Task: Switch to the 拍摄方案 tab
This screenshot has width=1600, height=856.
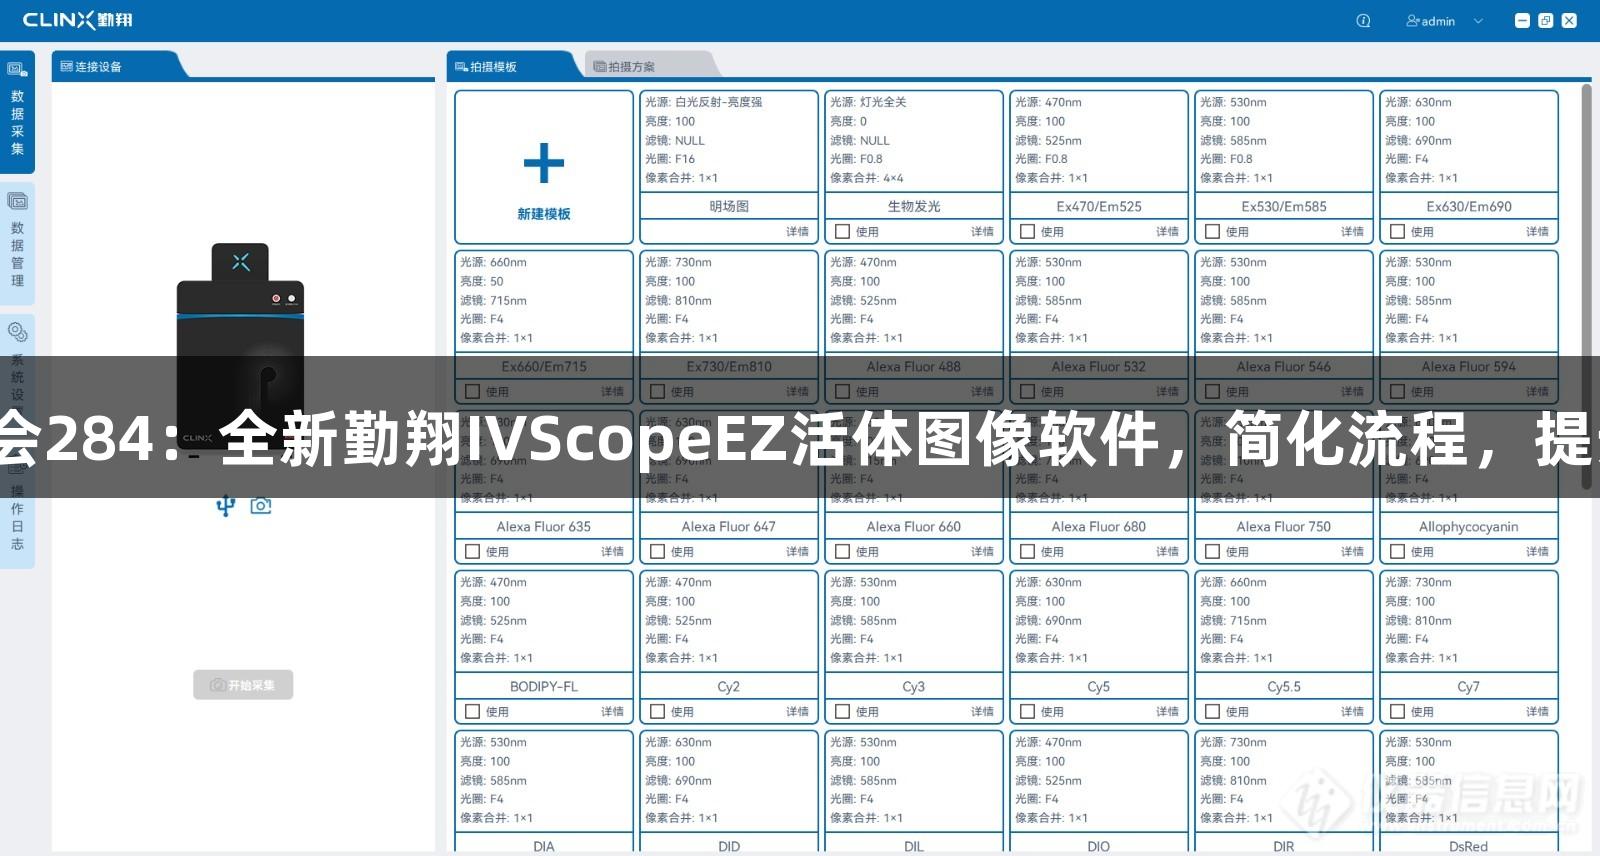Action: click(x=625, y=67)
